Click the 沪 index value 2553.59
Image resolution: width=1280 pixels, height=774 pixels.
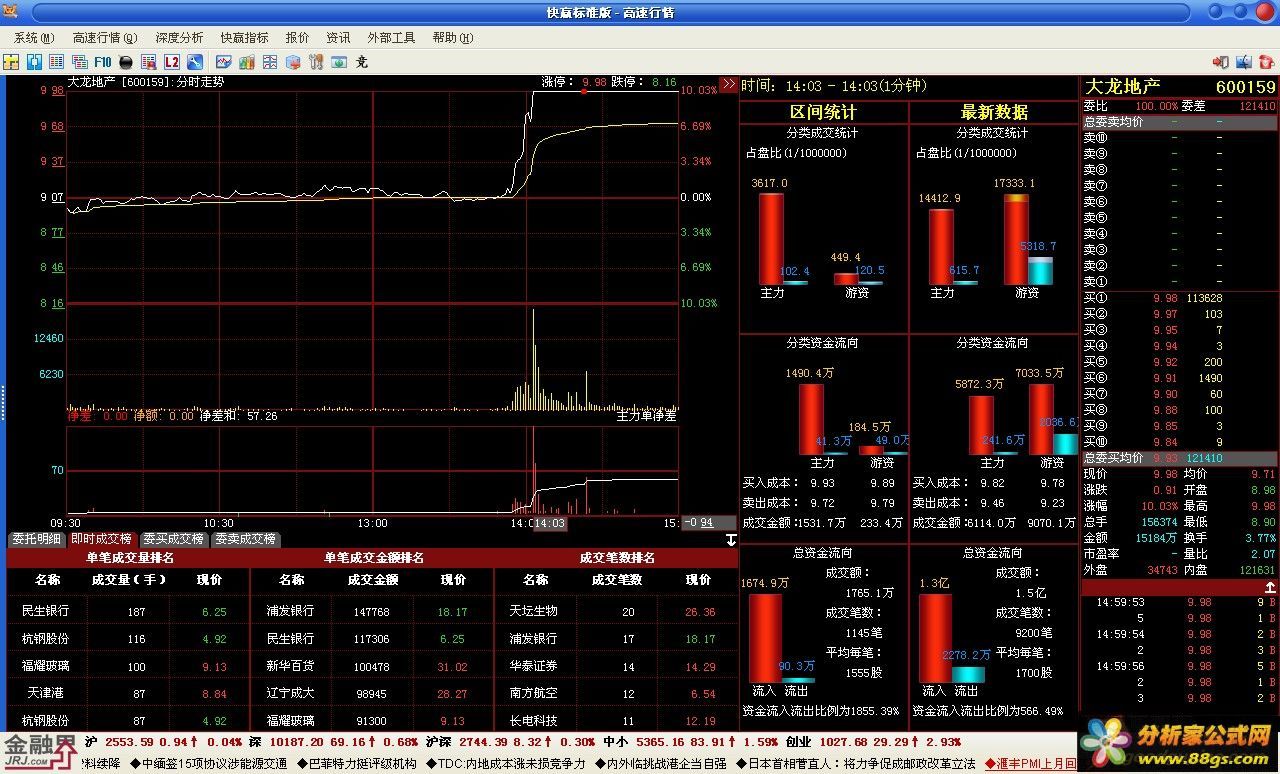tap(129, 742)
